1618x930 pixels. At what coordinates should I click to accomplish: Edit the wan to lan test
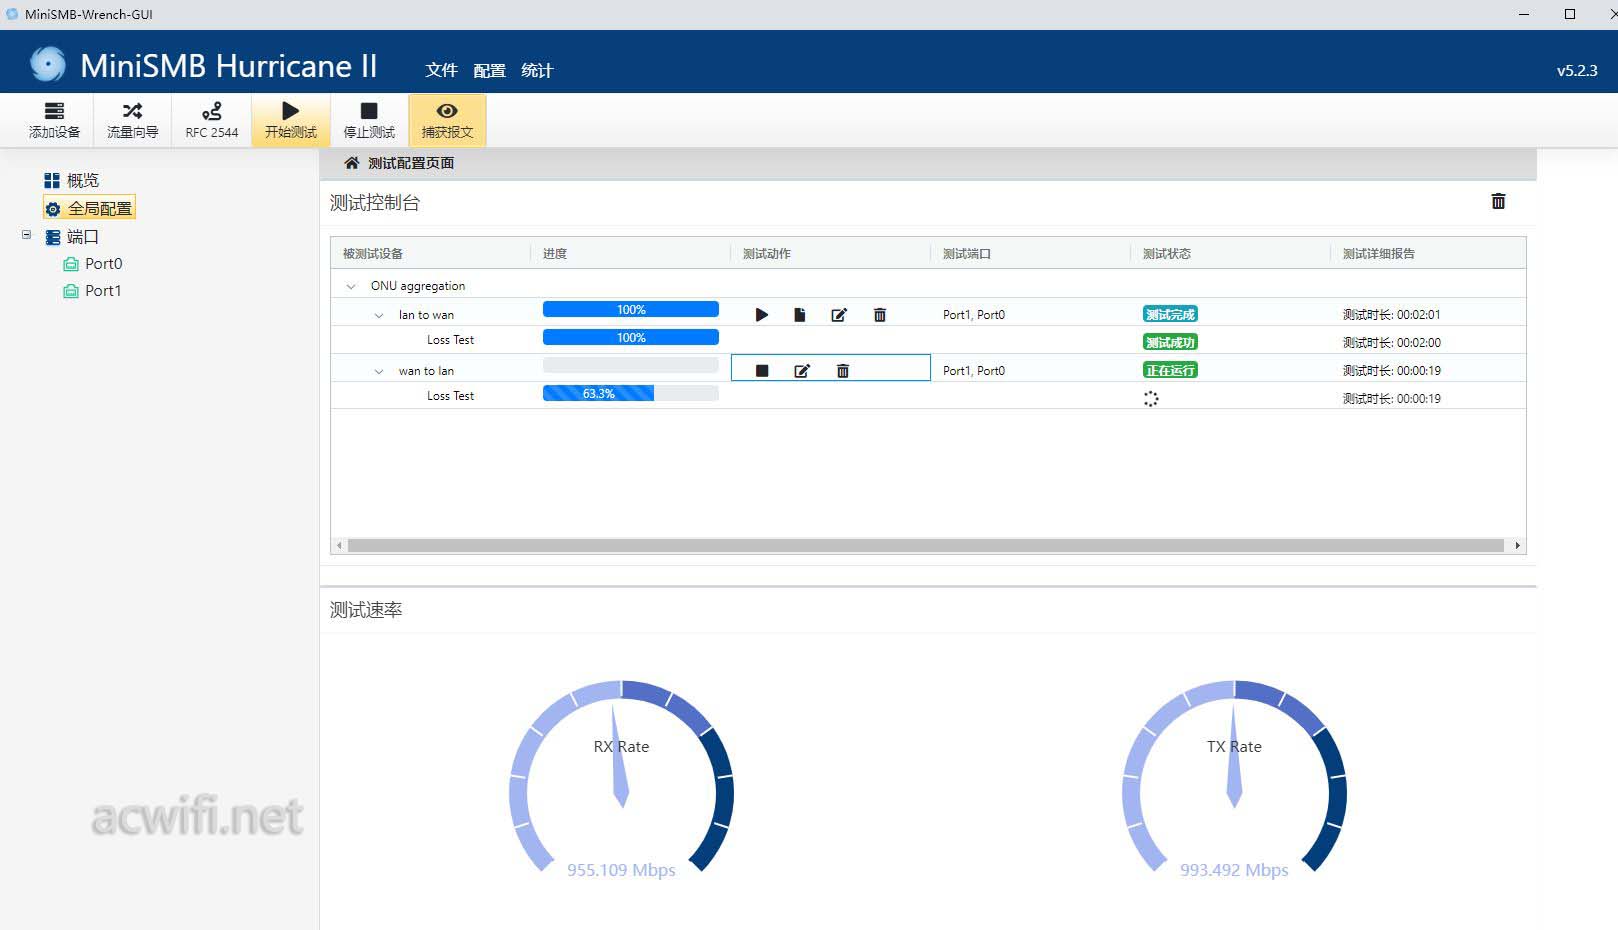[802, 371]
